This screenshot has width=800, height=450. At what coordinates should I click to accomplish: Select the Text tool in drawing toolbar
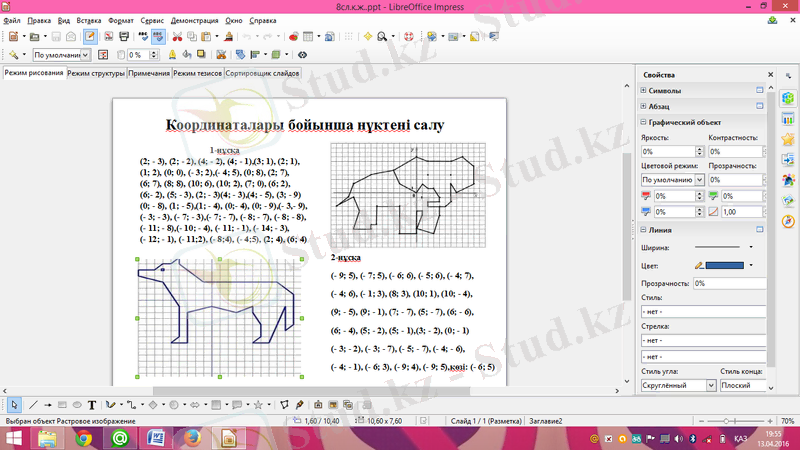pos(92,405)
